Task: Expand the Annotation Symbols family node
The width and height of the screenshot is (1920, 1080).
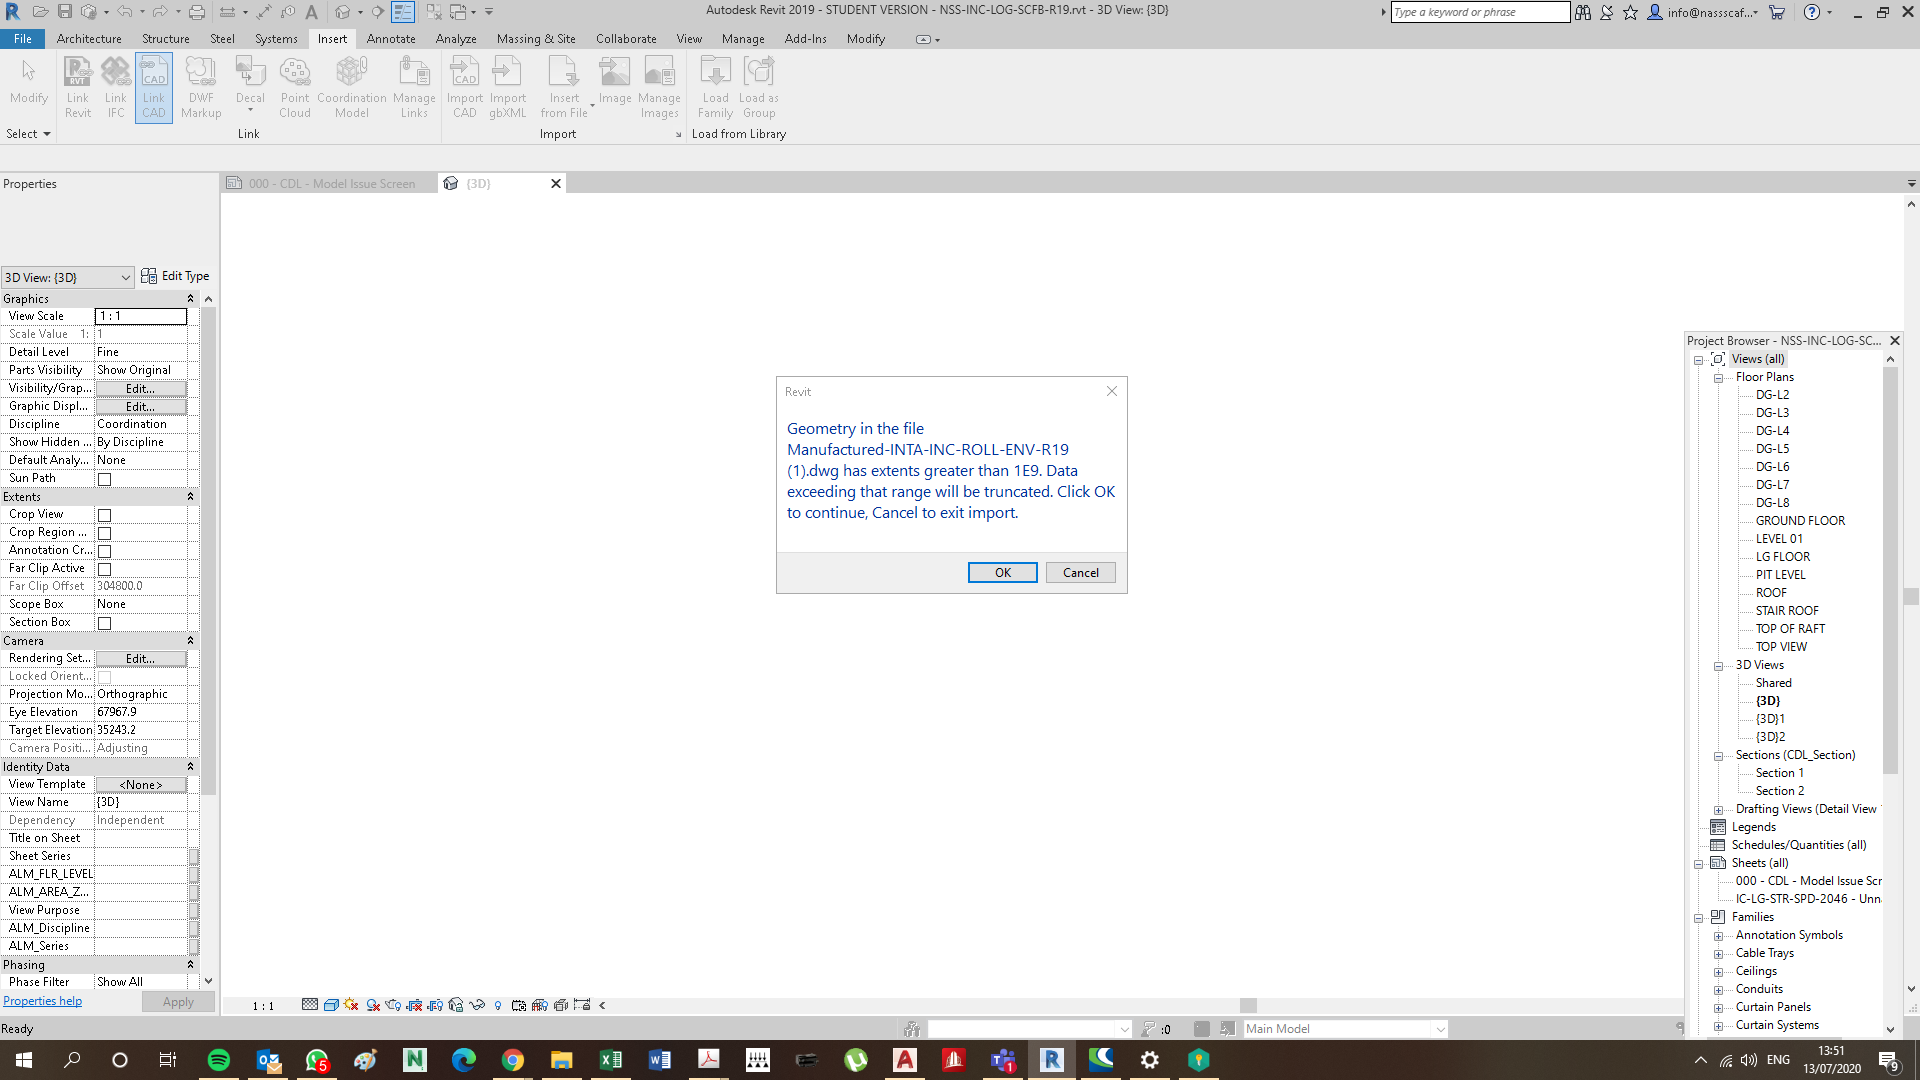Action: (x=1719, y=935)
